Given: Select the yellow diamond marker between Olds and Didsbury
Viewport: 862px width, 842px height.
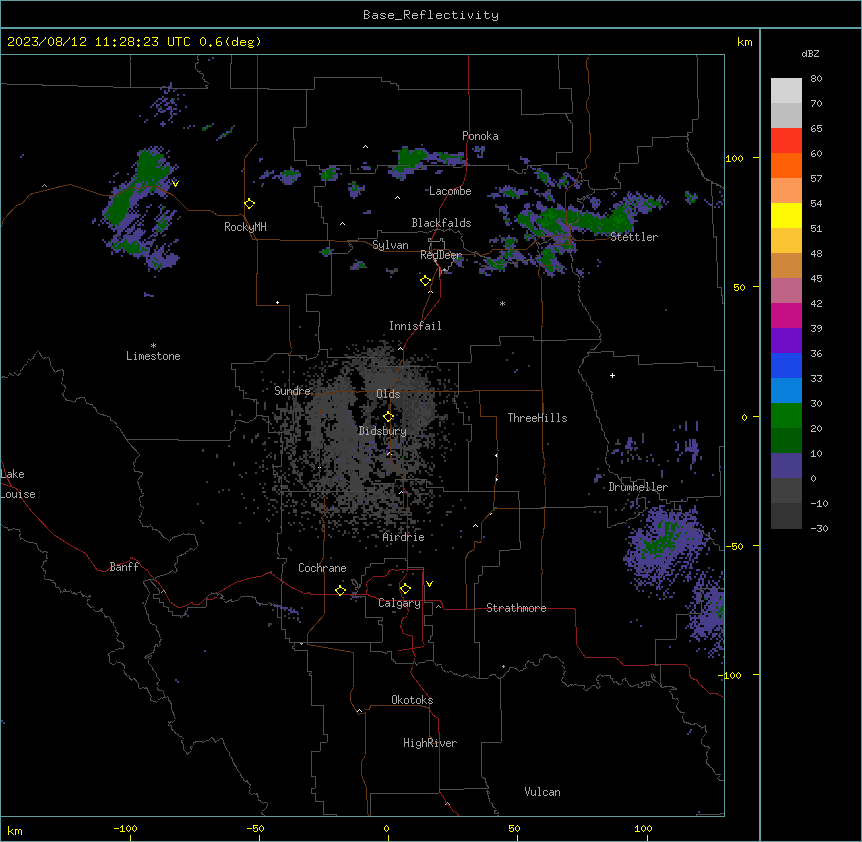Looking at the screenshot, I should point(389,417).
